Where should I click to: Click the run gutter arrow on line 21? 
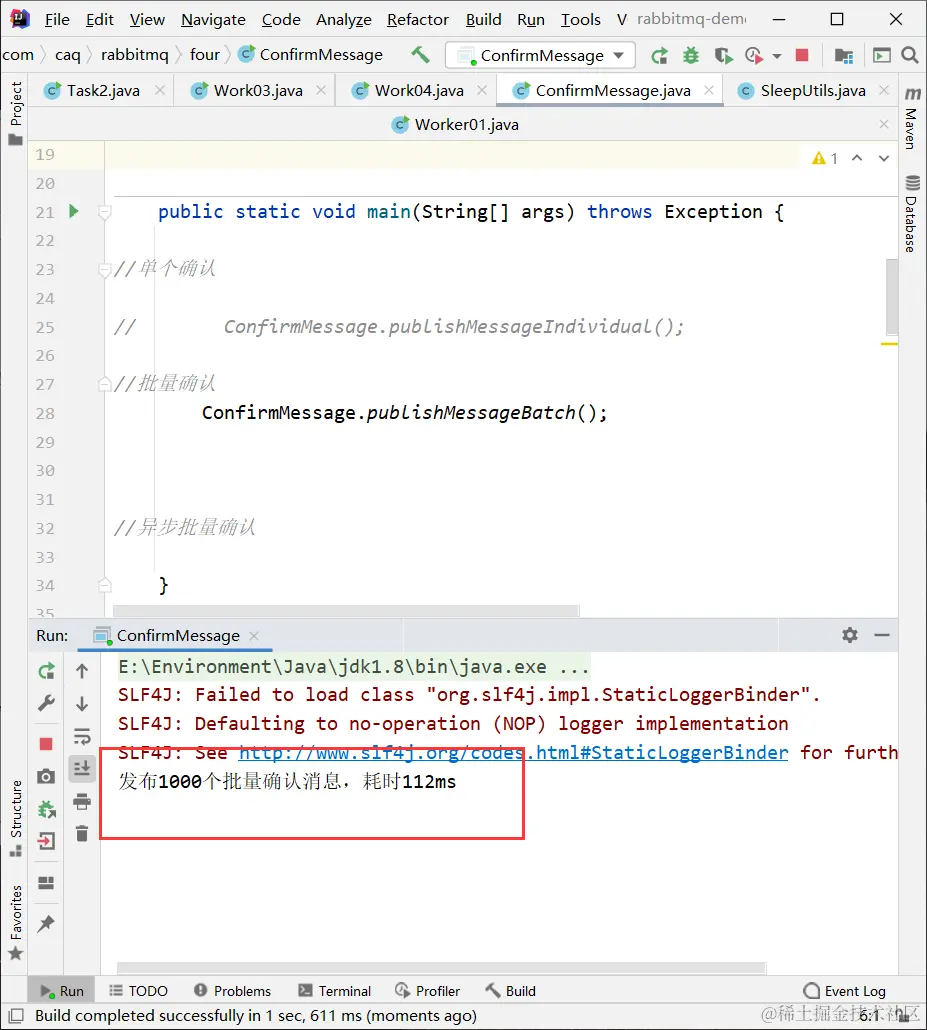point(74,211)
